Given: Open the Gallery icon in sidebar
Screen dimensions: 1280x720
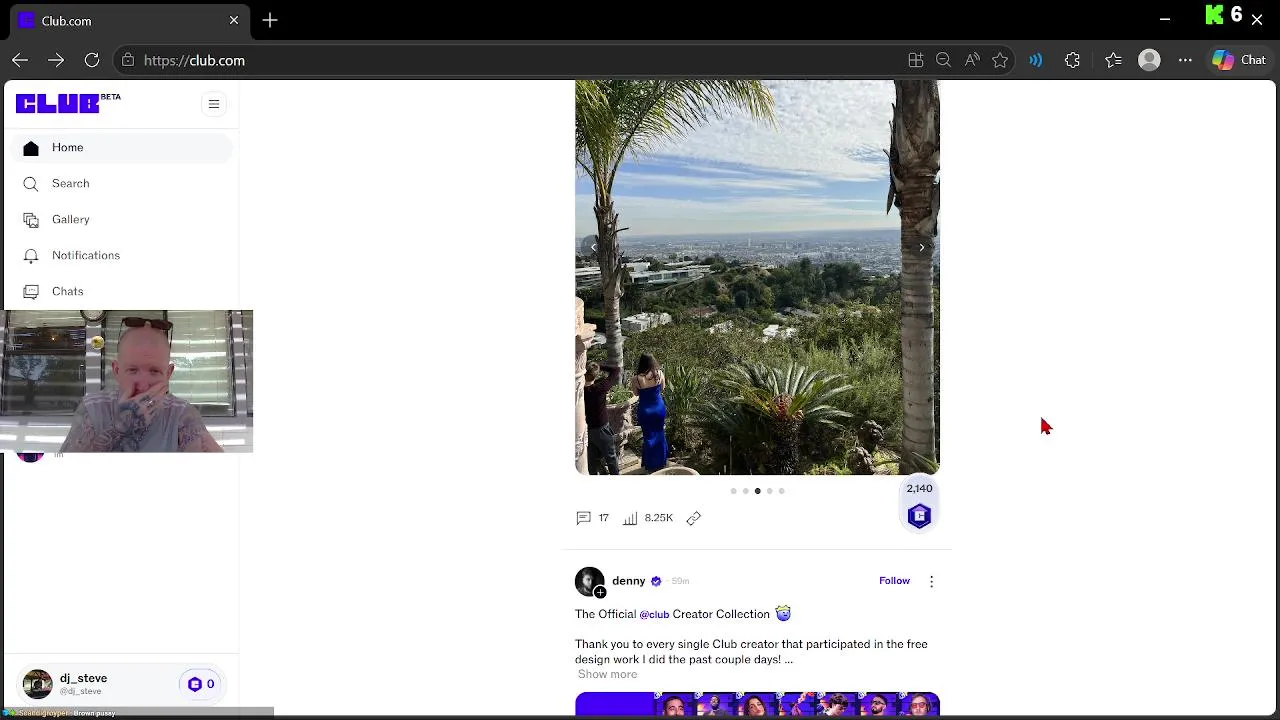Looking at the screenshot, I should [31, 220].
